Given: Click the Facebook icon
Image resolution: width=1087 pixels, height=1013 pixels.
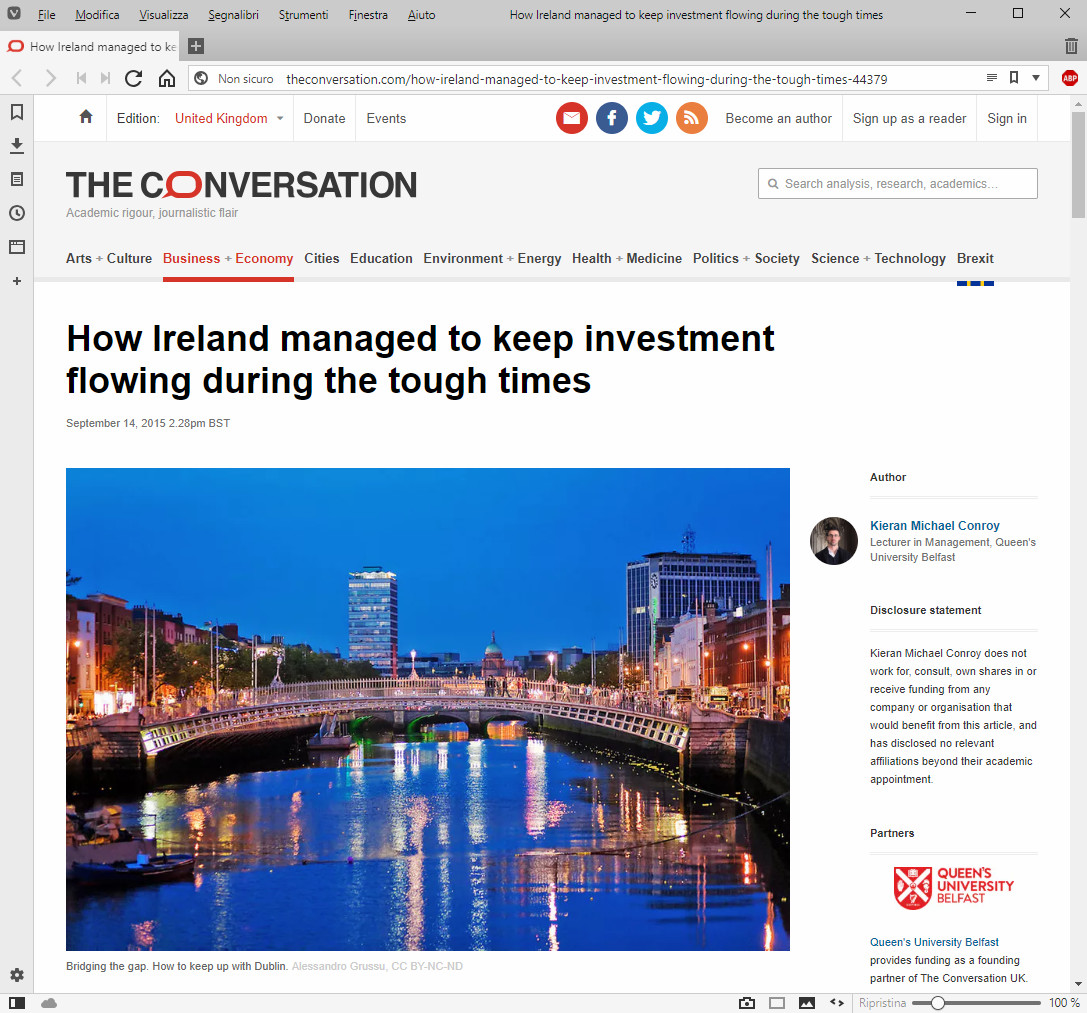Looking at the screenshot, I should click(612, 119).
